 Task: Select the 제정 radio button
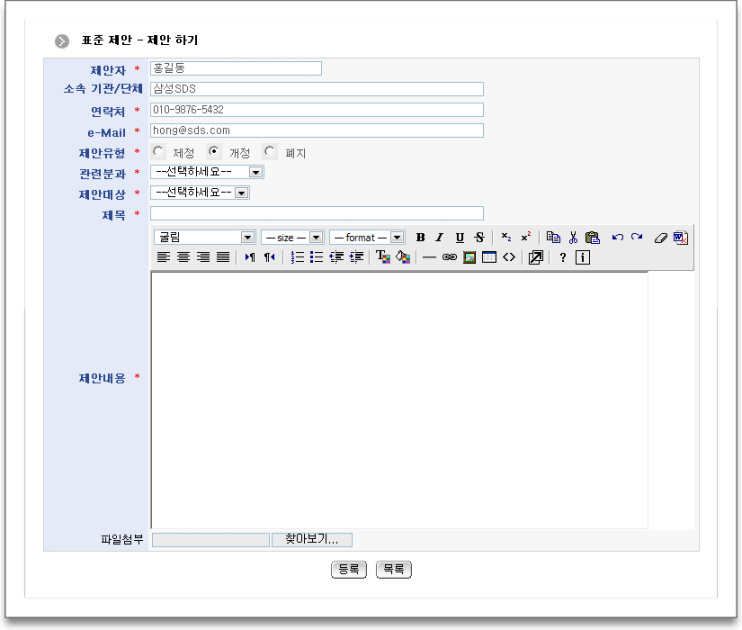click(x=157, y=152)
